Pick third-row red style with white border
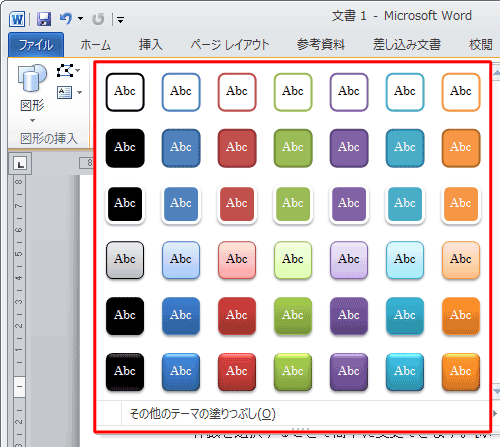 (x=237, y=204)
